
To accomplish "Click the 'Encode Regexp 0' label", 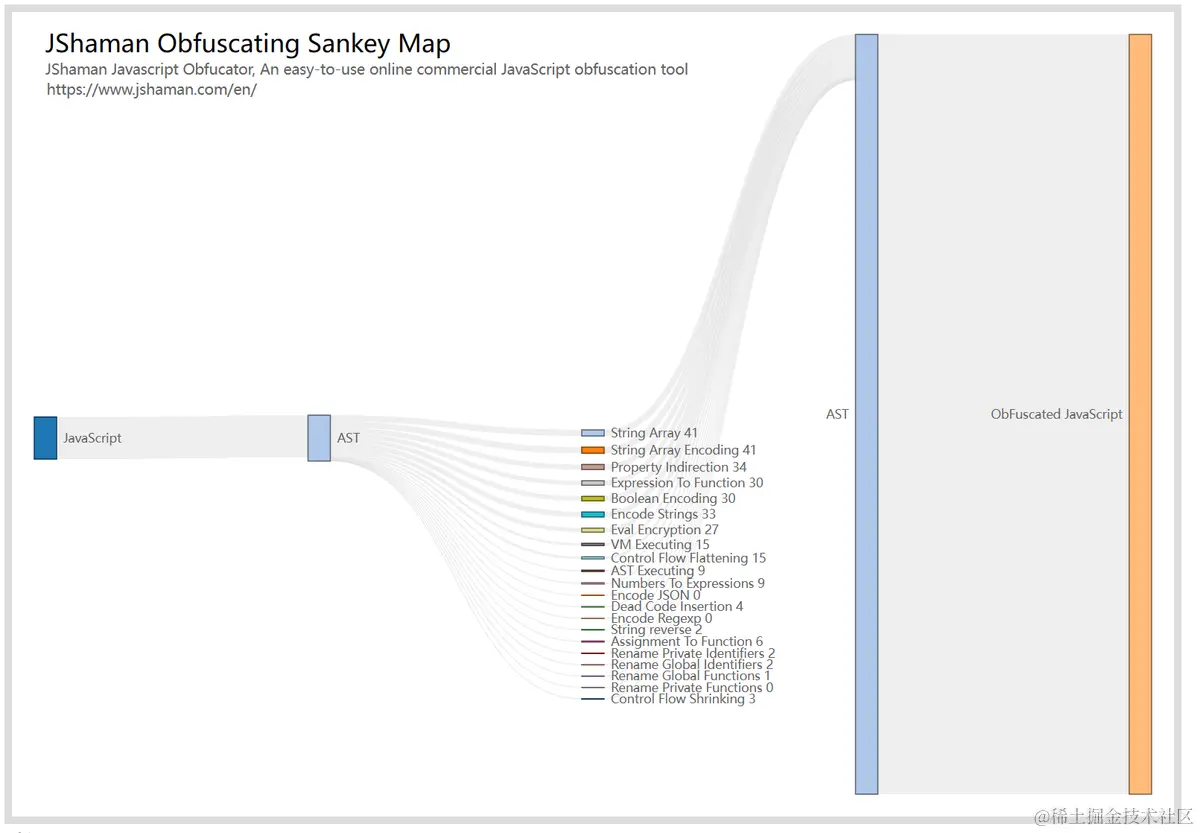I will point(662,619).
